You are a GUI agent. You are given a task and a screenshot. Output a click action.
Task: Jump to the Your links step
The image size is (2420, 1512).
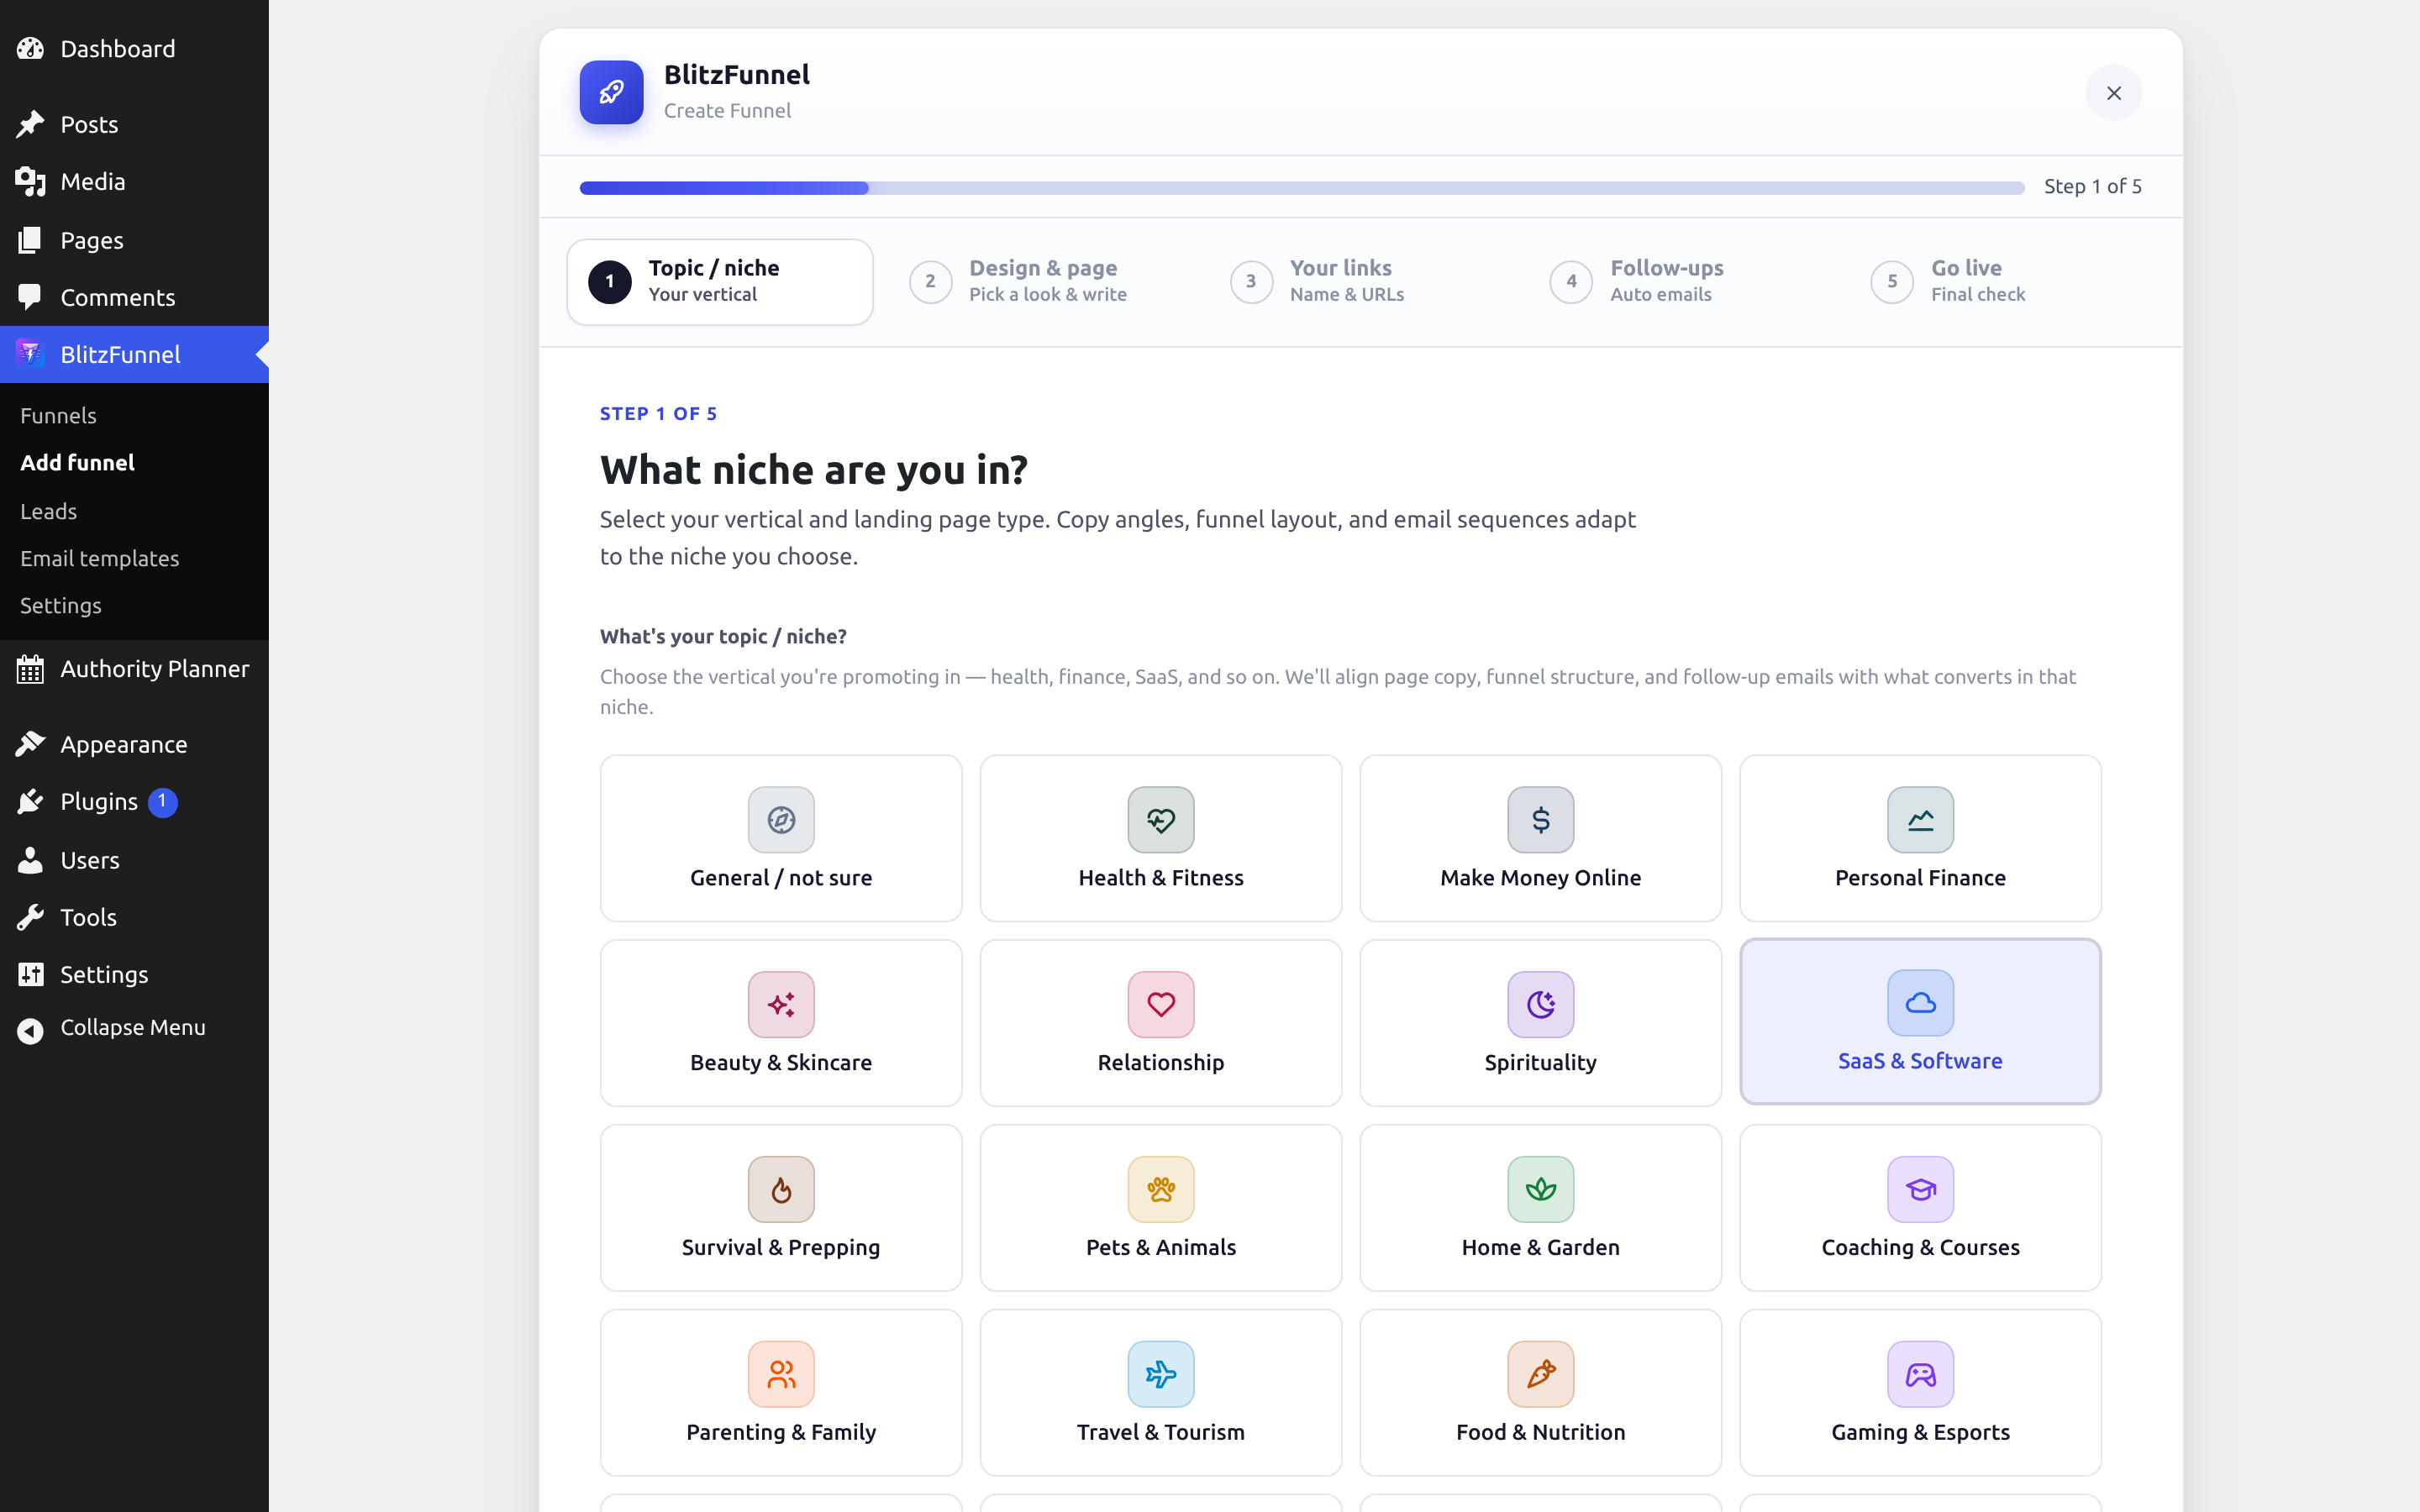(1360, 281)
